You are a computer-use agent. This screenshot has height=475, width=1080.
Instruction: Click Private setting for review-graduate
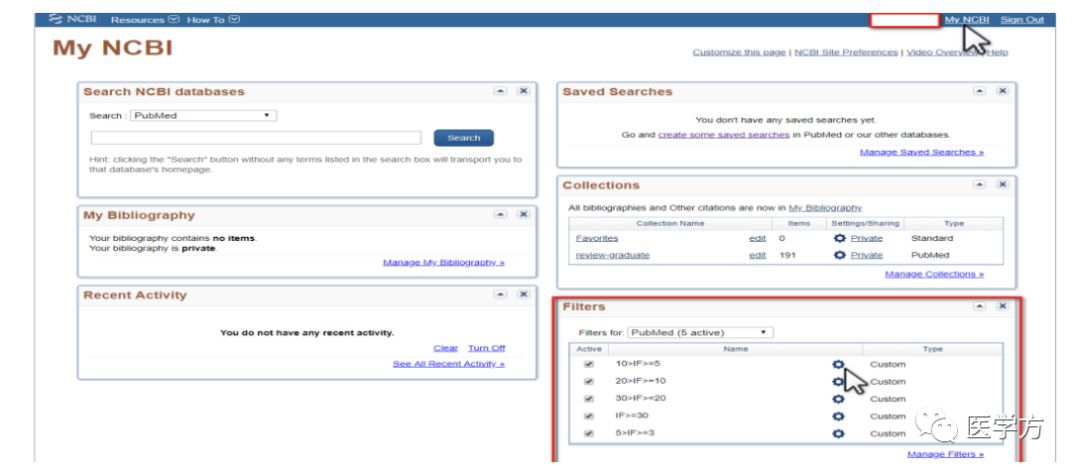point(866,255)
